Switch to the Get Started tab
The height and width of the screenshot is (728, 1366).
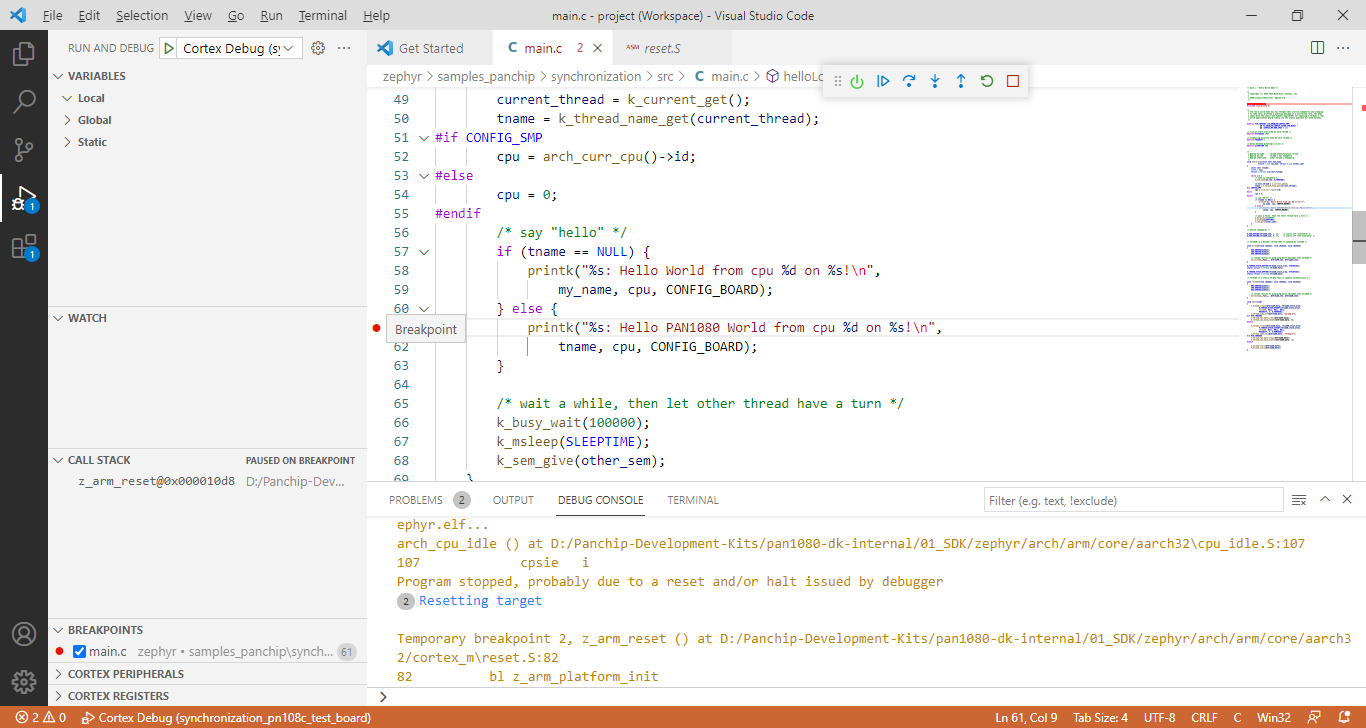coord(430,48)
